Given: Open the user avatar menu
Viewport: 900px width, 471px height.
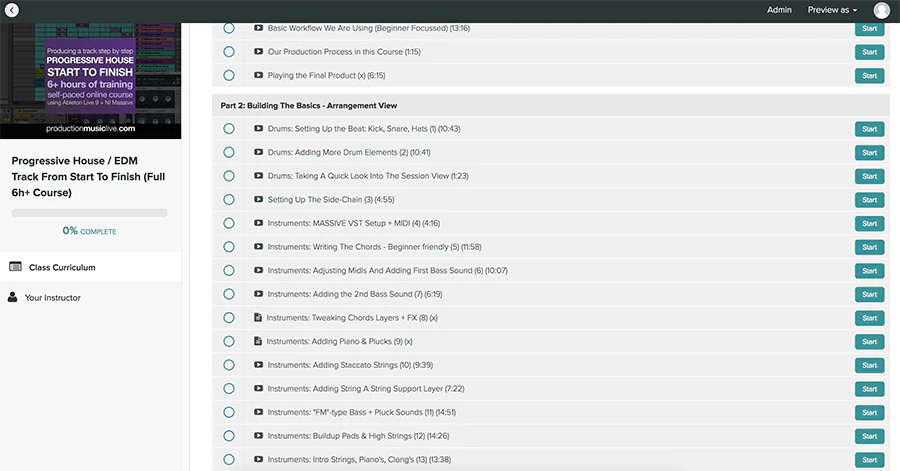Looking at the screenshot, I should coord(881,10).
